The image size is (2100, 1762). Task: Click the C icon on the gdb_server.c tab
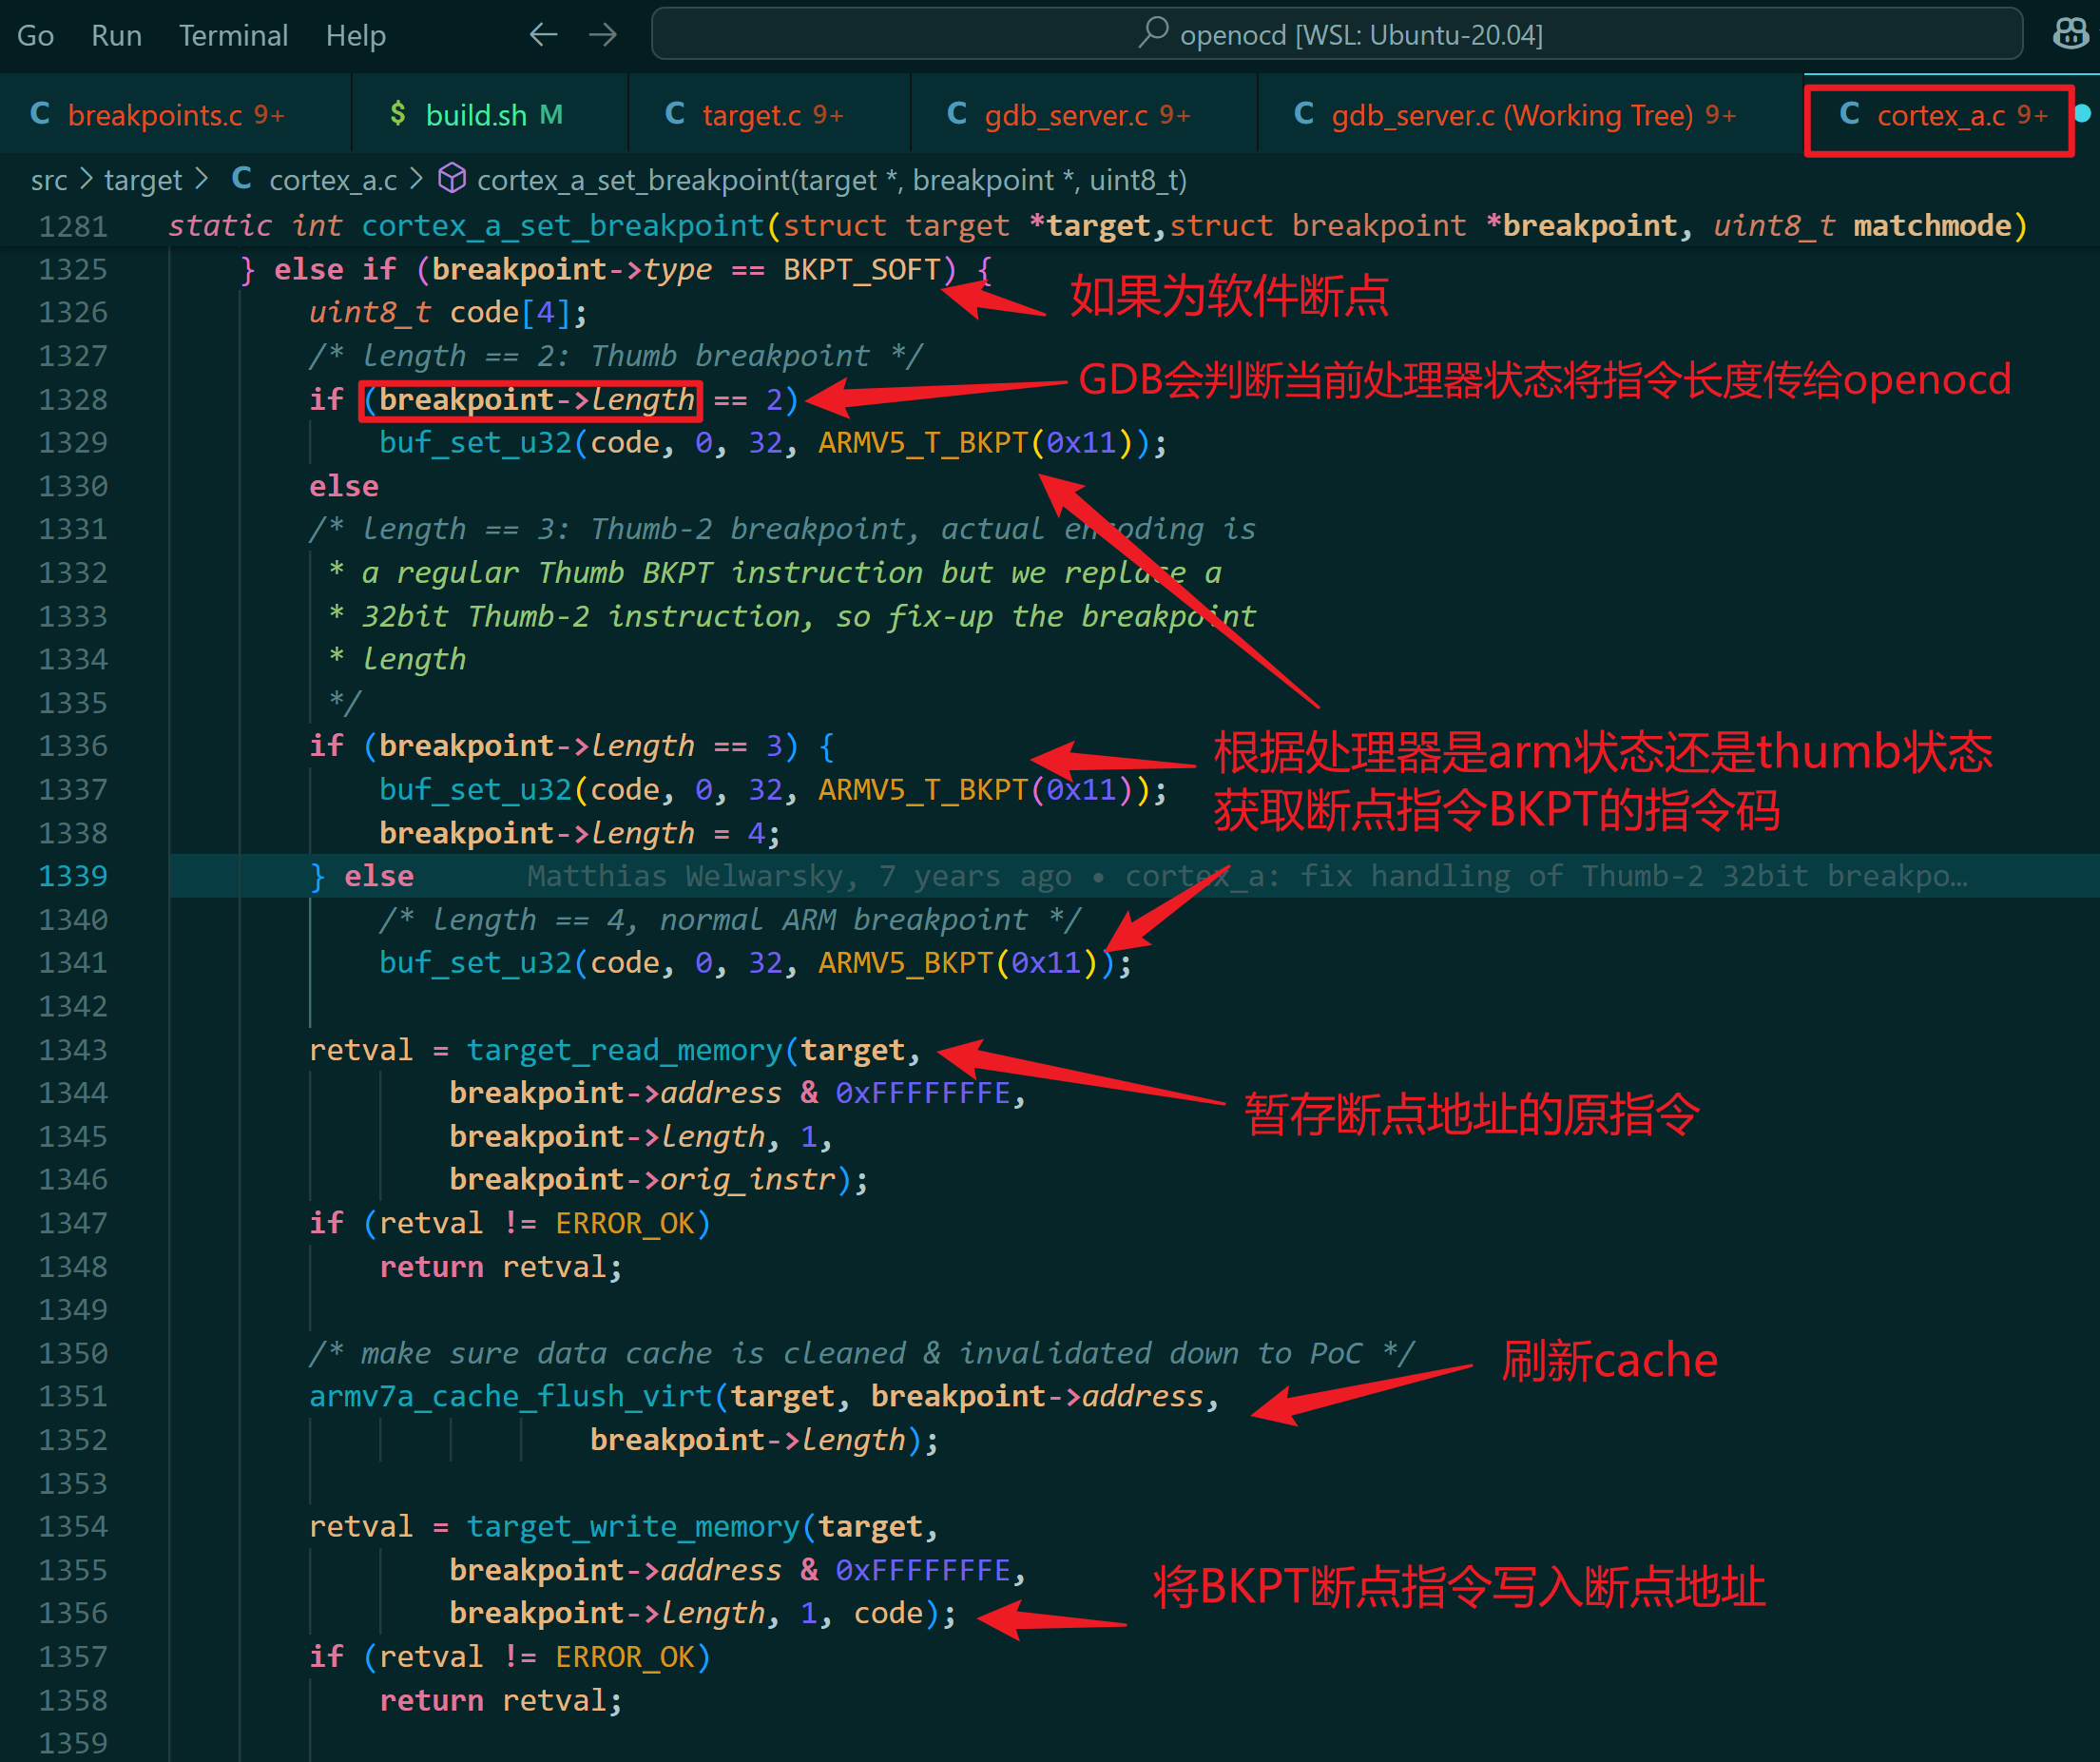(x=956, y=113)
